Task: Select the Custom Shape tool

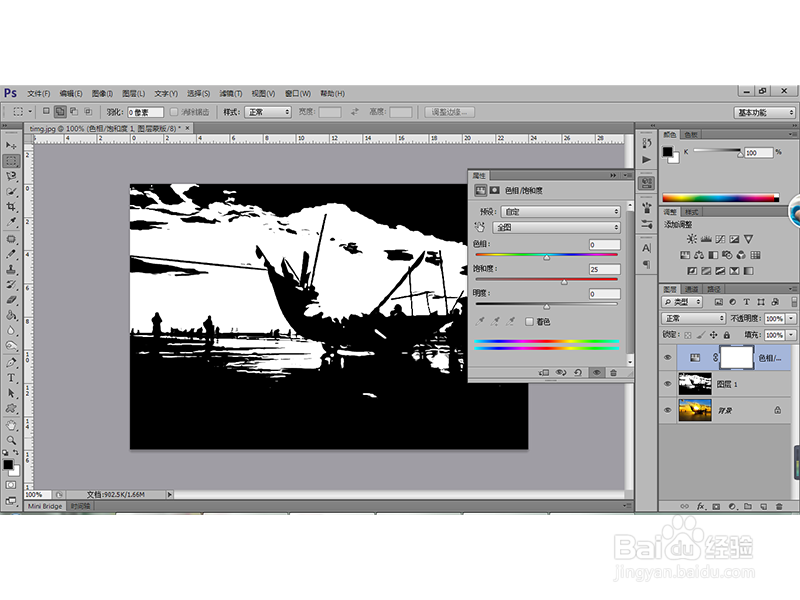Action: 11,409
